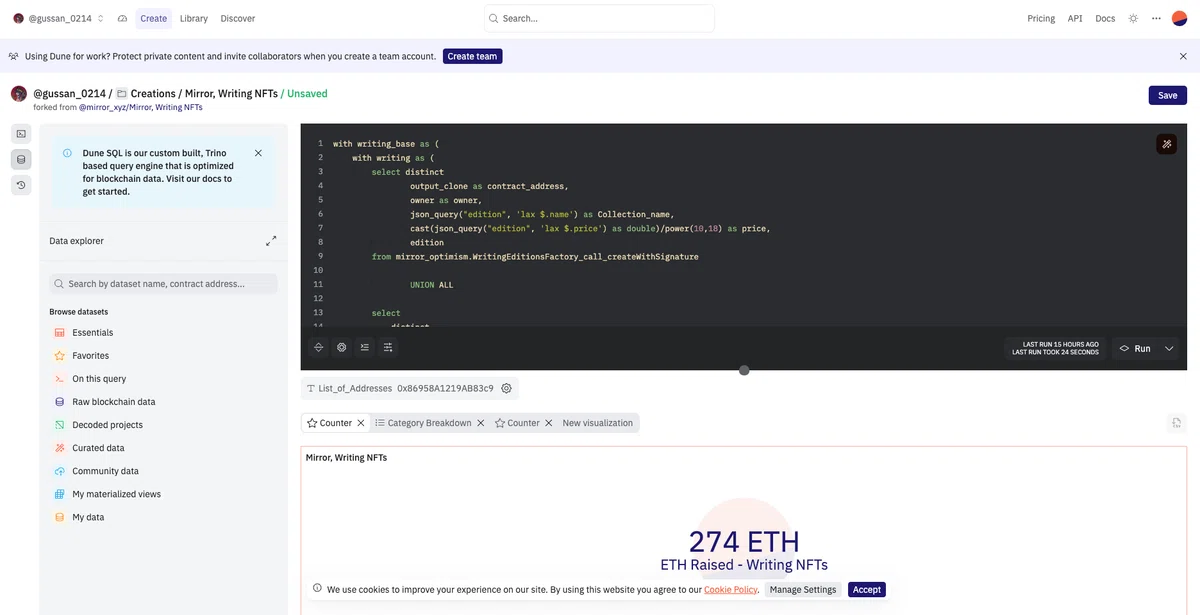The height and width of the screenshot is (615, 1200).
Task: Open the New visualization tab
Action: tap(597, 423)
